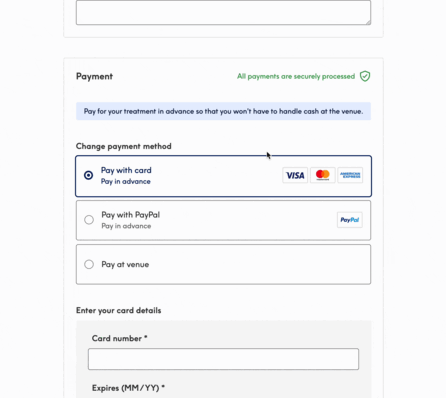Click the Visa card logo

pyautogui.click(x=295, y=175)
